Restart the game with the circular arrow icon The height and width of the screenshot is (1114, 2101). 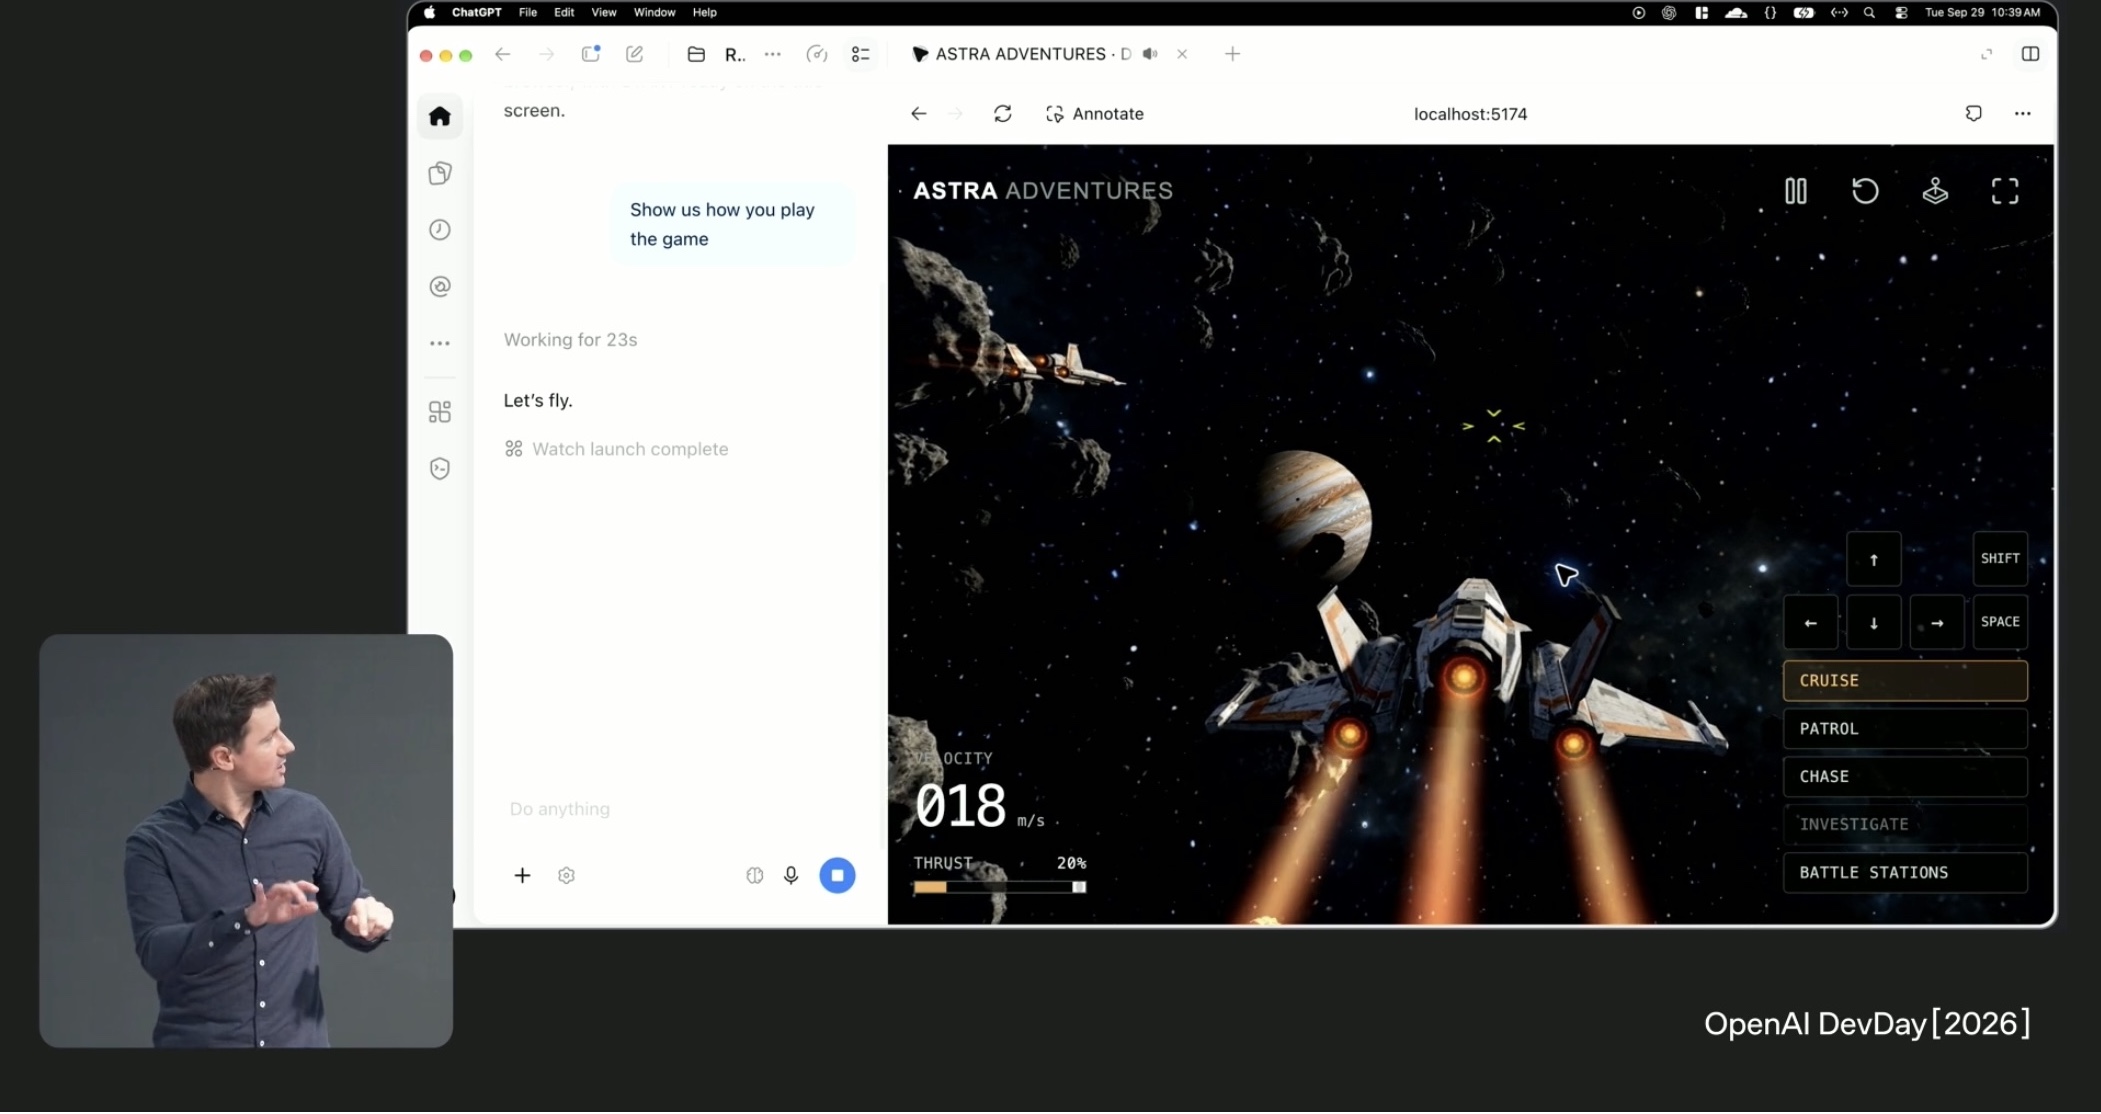[x=1865, y=191]
